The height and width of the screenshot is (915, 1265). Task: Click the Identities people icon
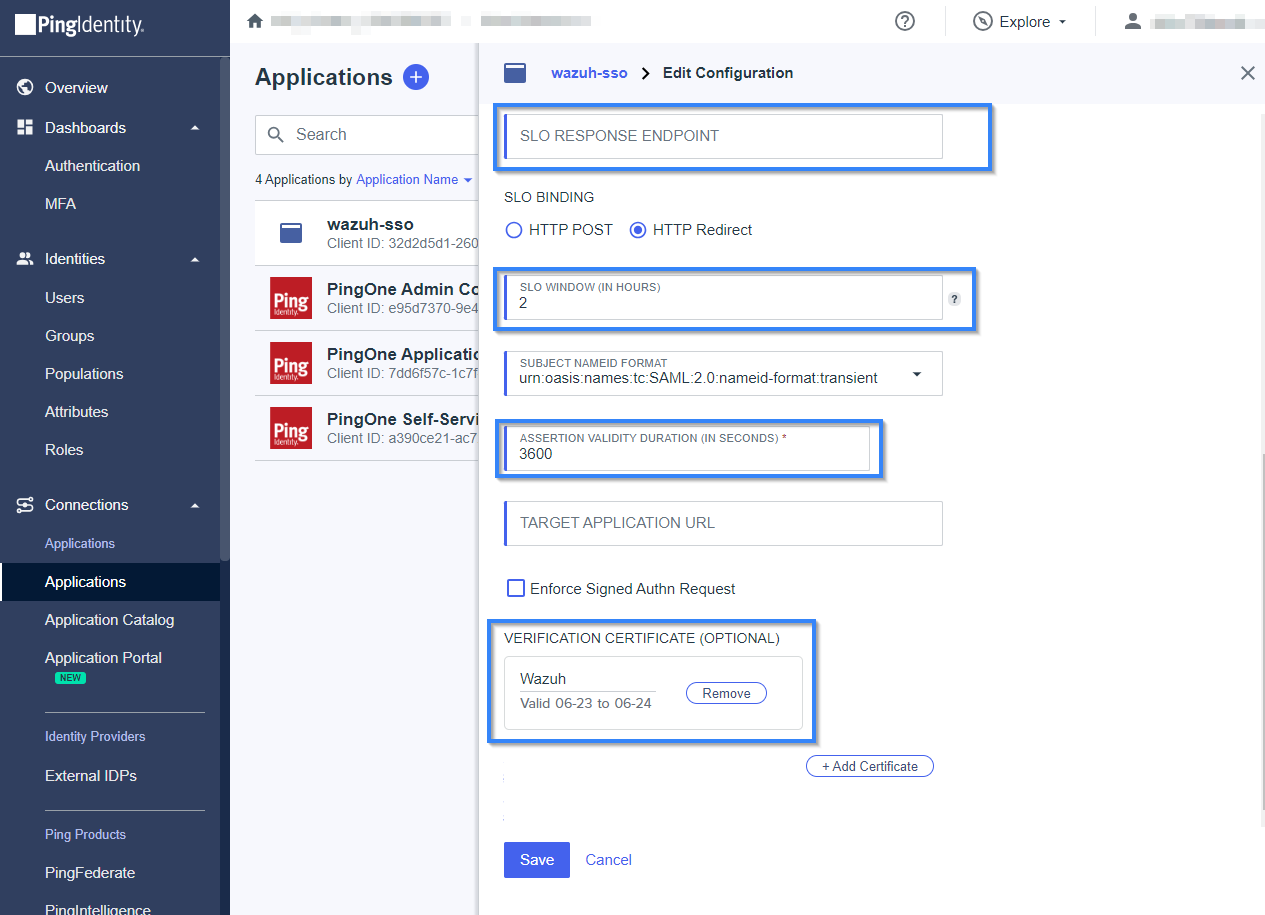(26, 259)
